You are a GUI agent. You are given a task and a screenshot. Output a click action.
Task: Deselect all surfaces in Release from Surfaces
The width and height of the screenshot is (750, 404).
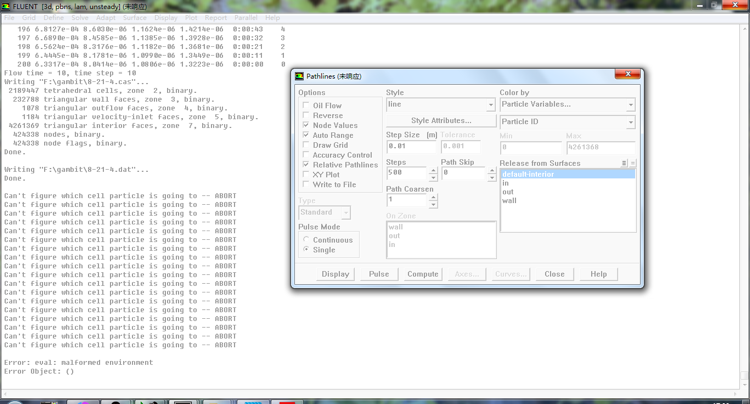[632, 163]
